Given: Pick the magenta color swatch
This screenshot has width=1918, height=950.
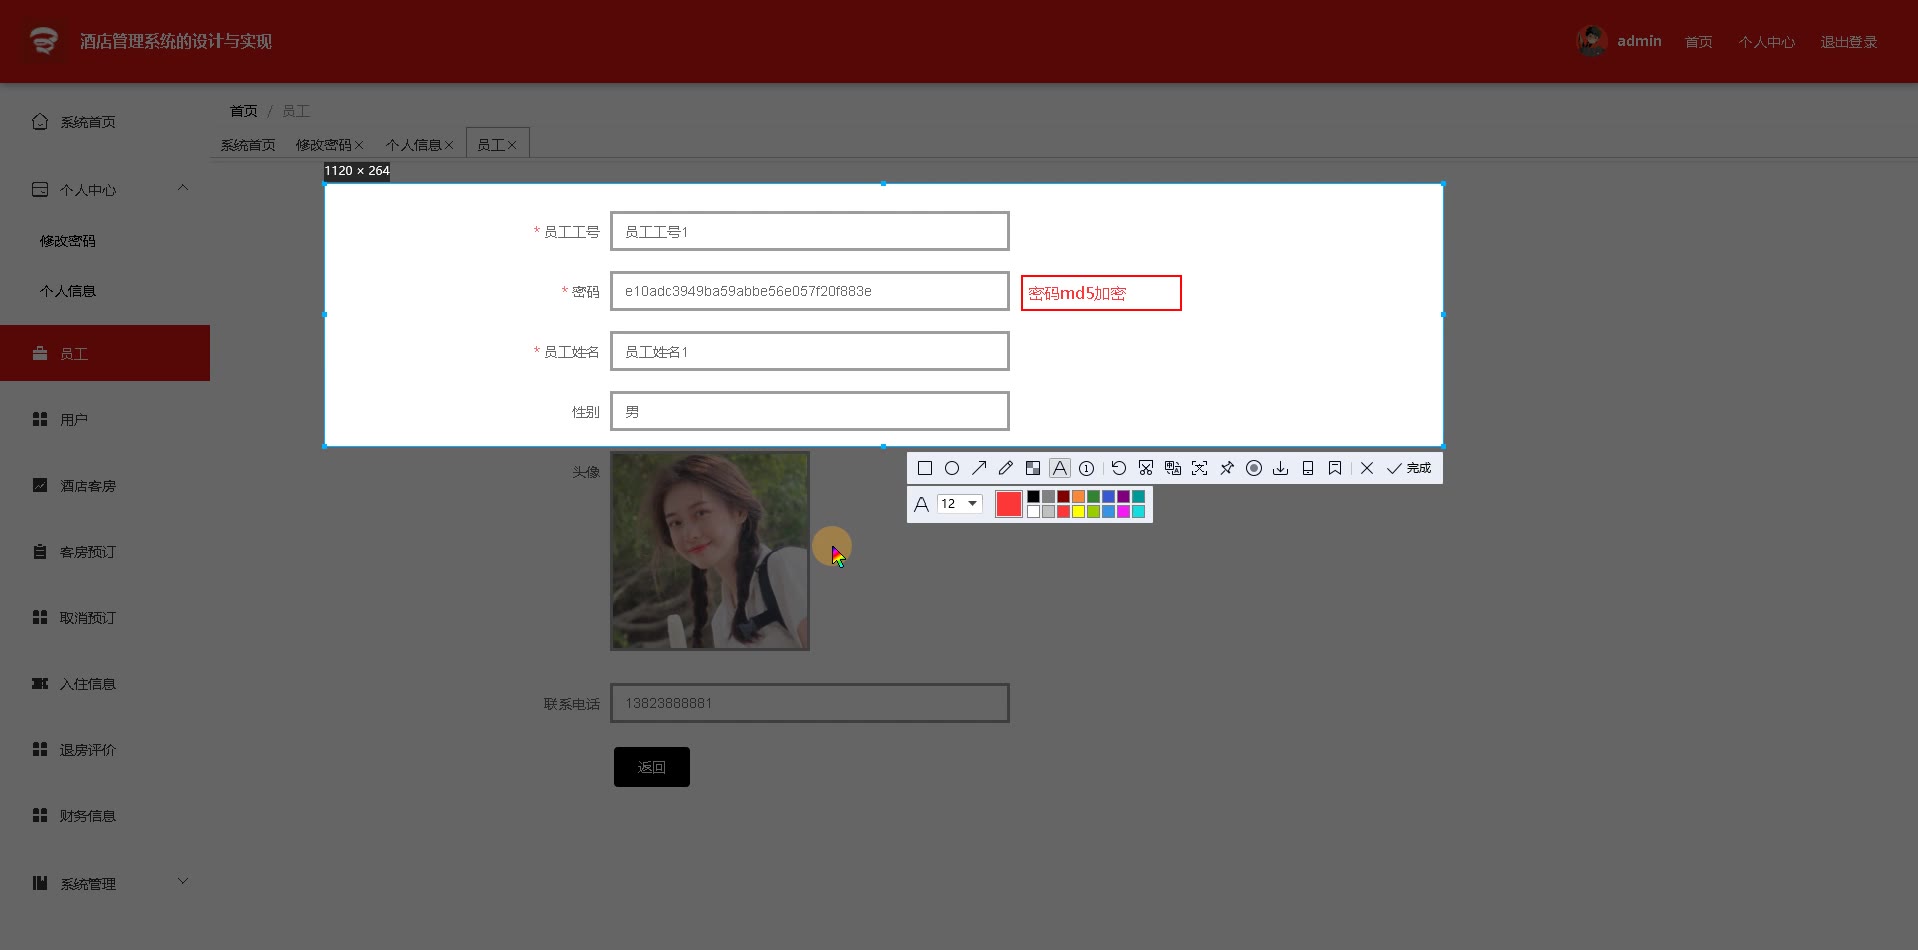Looking at the screenshot, I should 1123,512.
